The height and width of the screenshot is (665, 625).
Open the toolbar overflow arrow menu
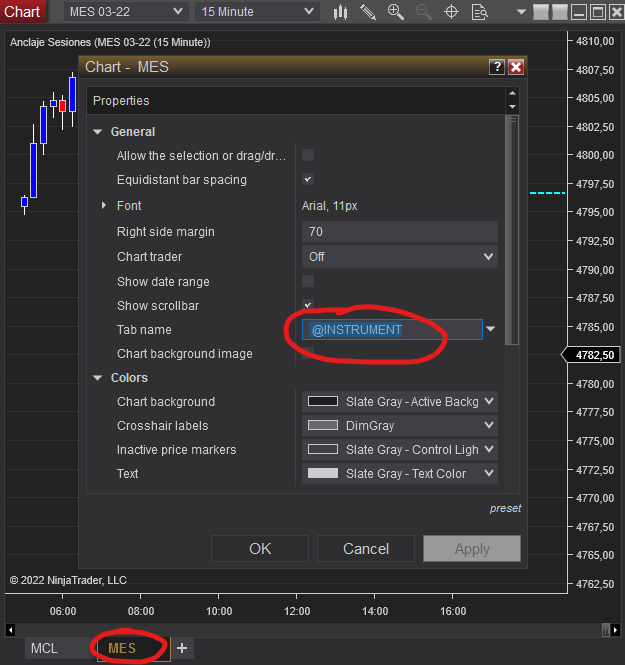pos(521,12)
